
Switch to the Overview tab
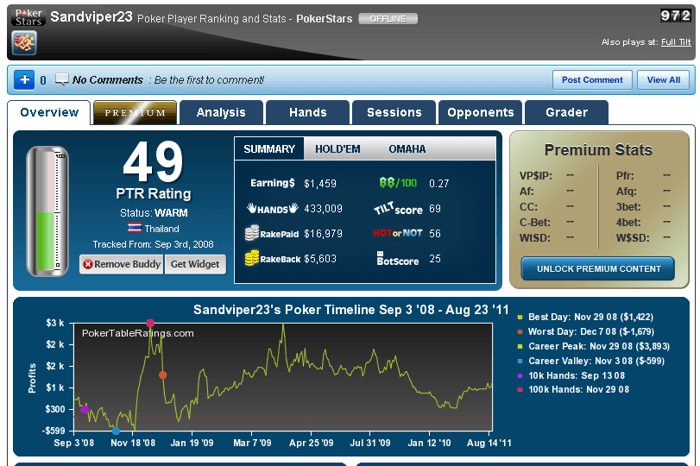pos(49,112)
